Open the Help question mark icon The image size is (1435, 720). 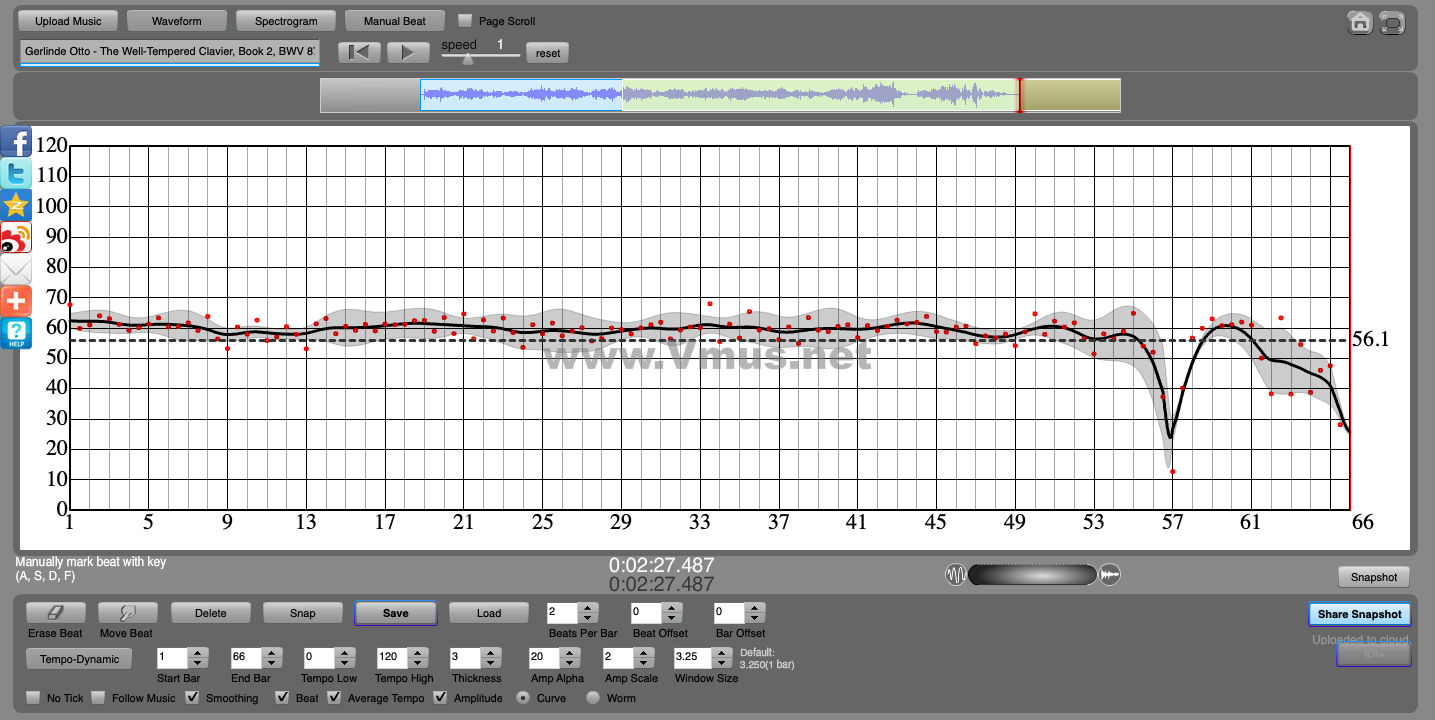(x=16, y=334)
